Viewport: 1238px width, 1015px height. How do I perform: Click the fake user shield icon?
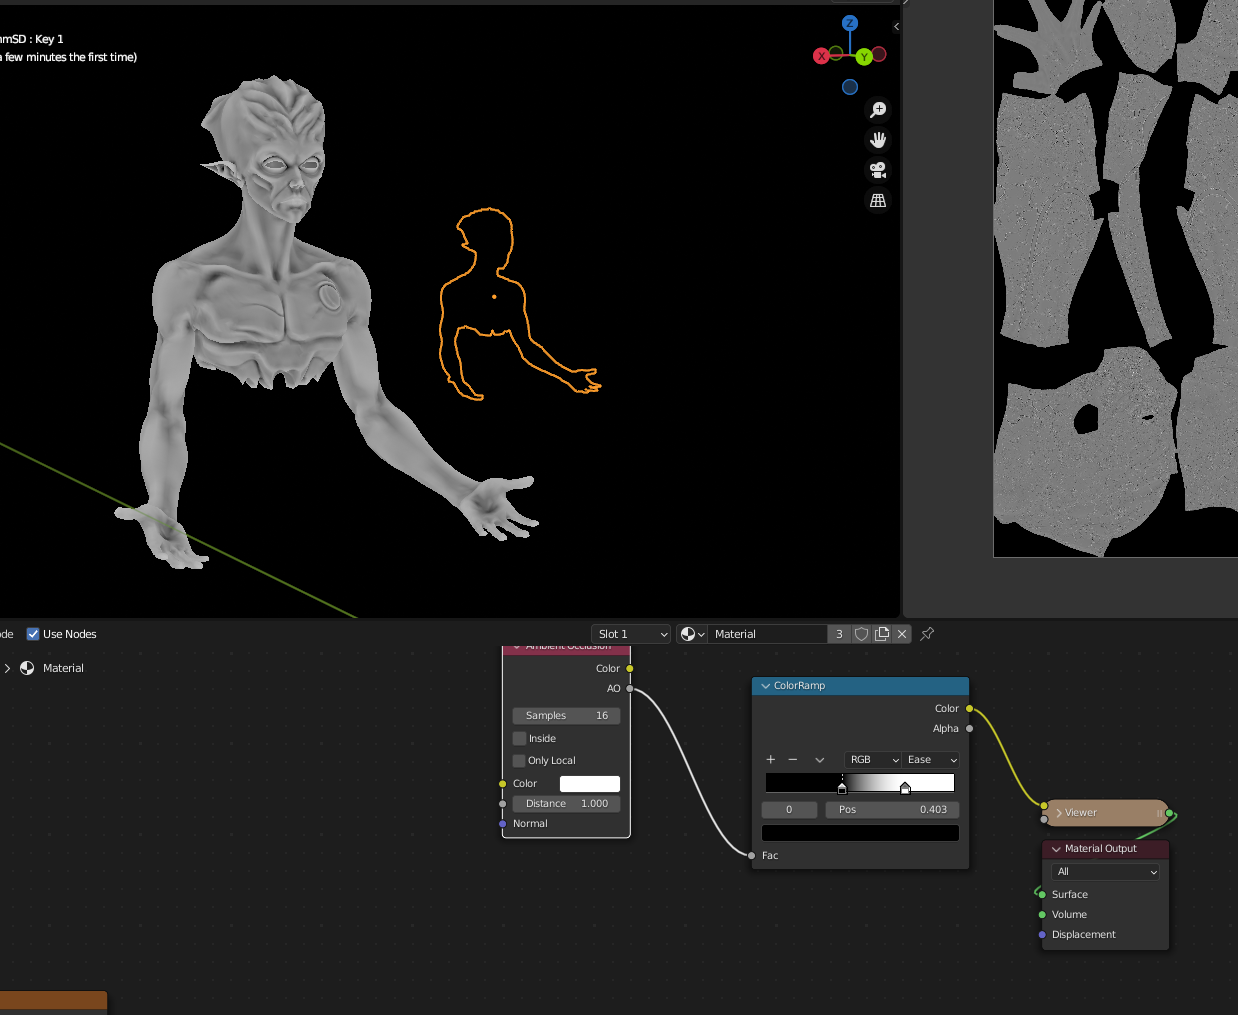pyautogui.click(x=861, y=634)
